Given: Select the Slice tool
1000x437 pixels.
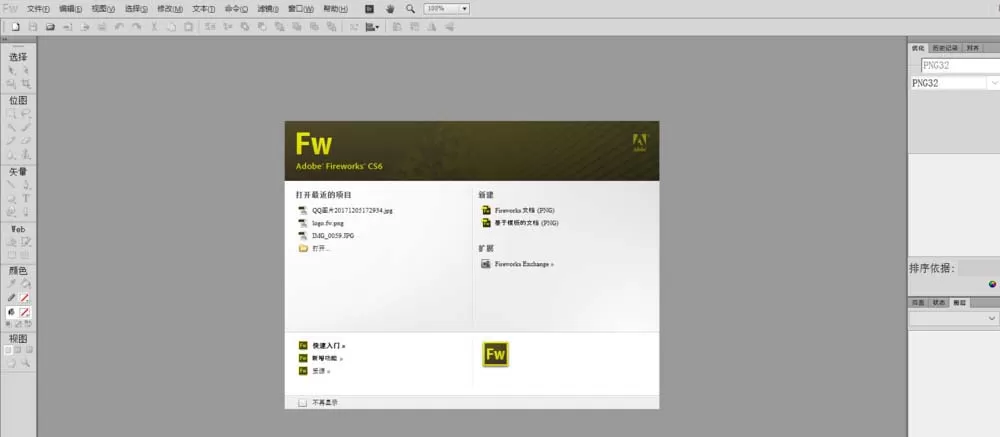Looking at the screenshot, I should tap(26, 242).
